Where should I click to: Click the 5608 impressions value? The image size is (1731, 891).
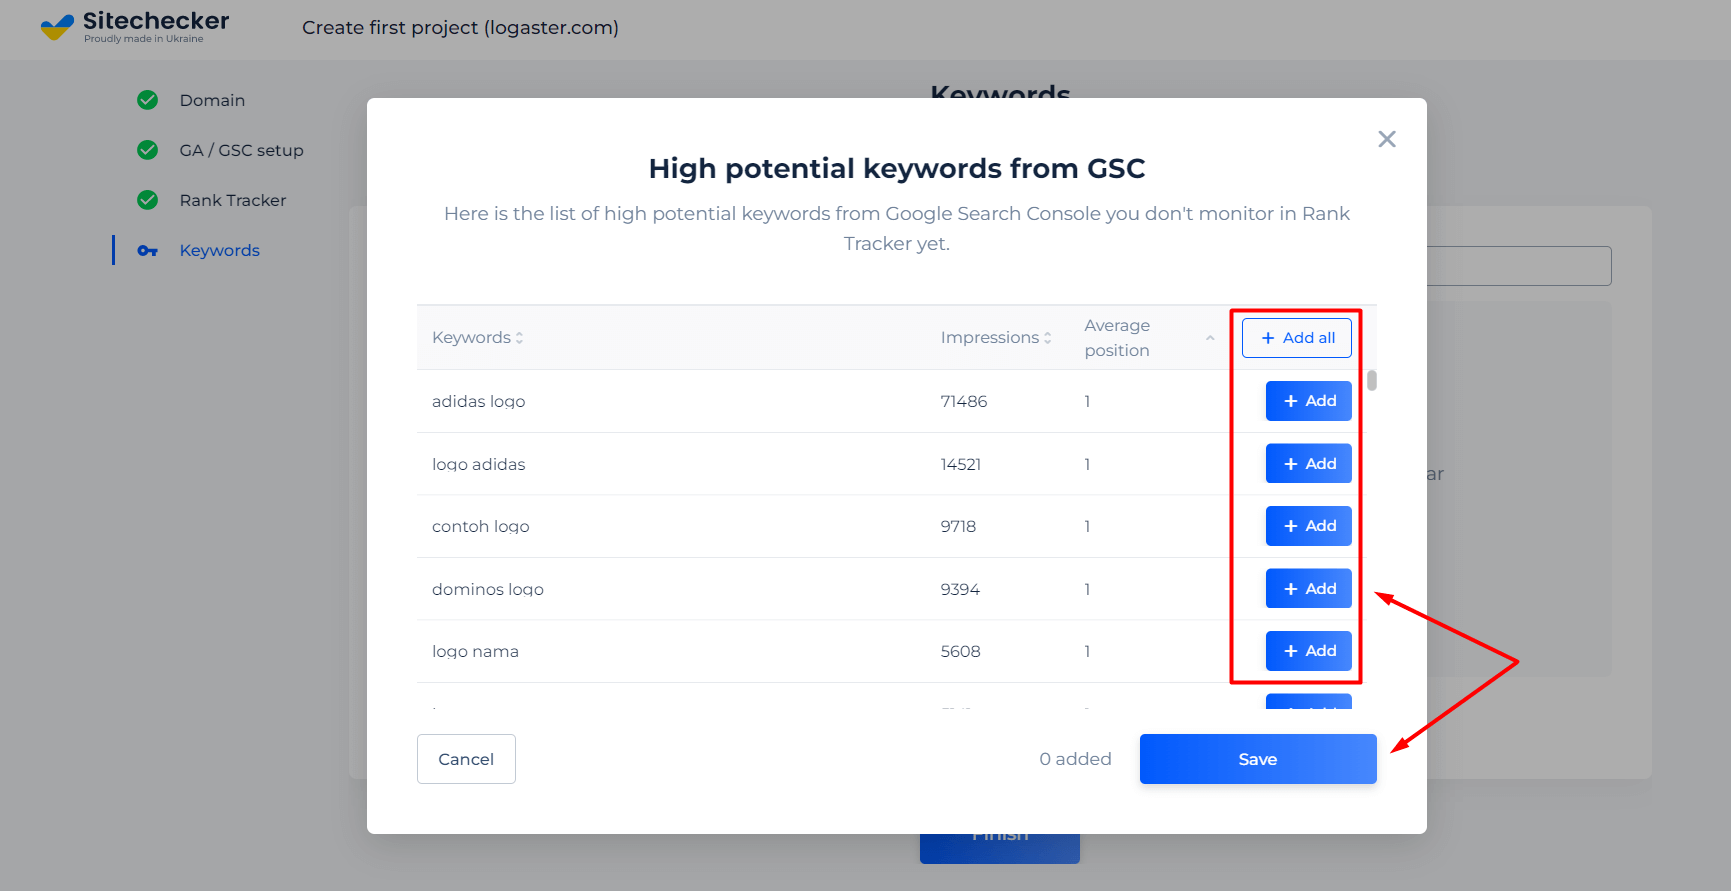(x=960, y=652)
